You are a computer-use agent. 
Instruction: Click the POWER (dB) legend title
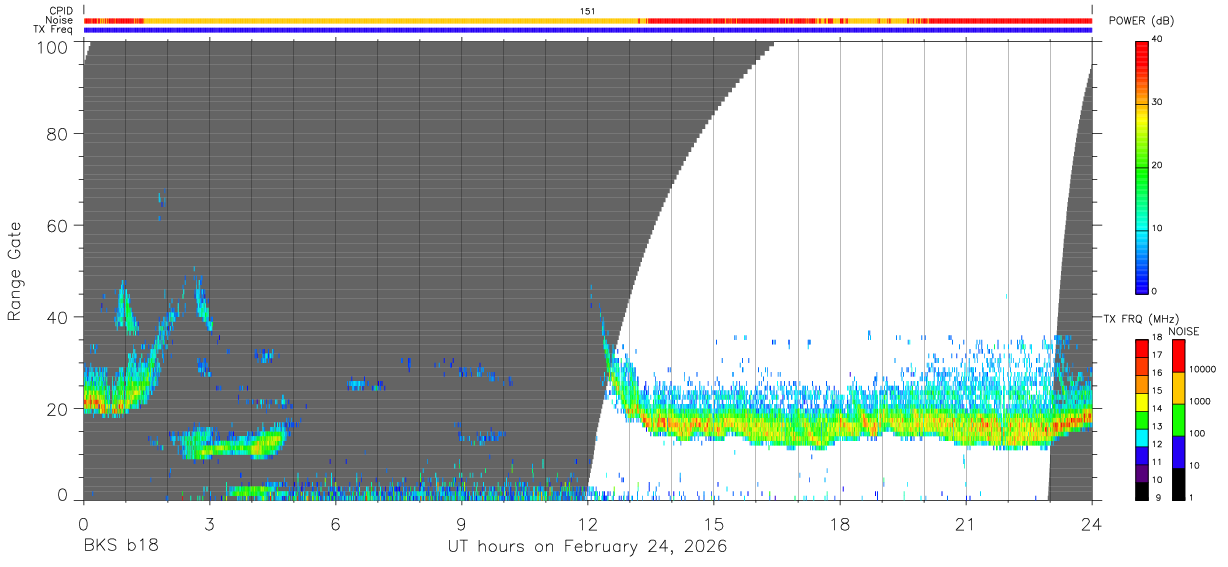coord(1141,21)
